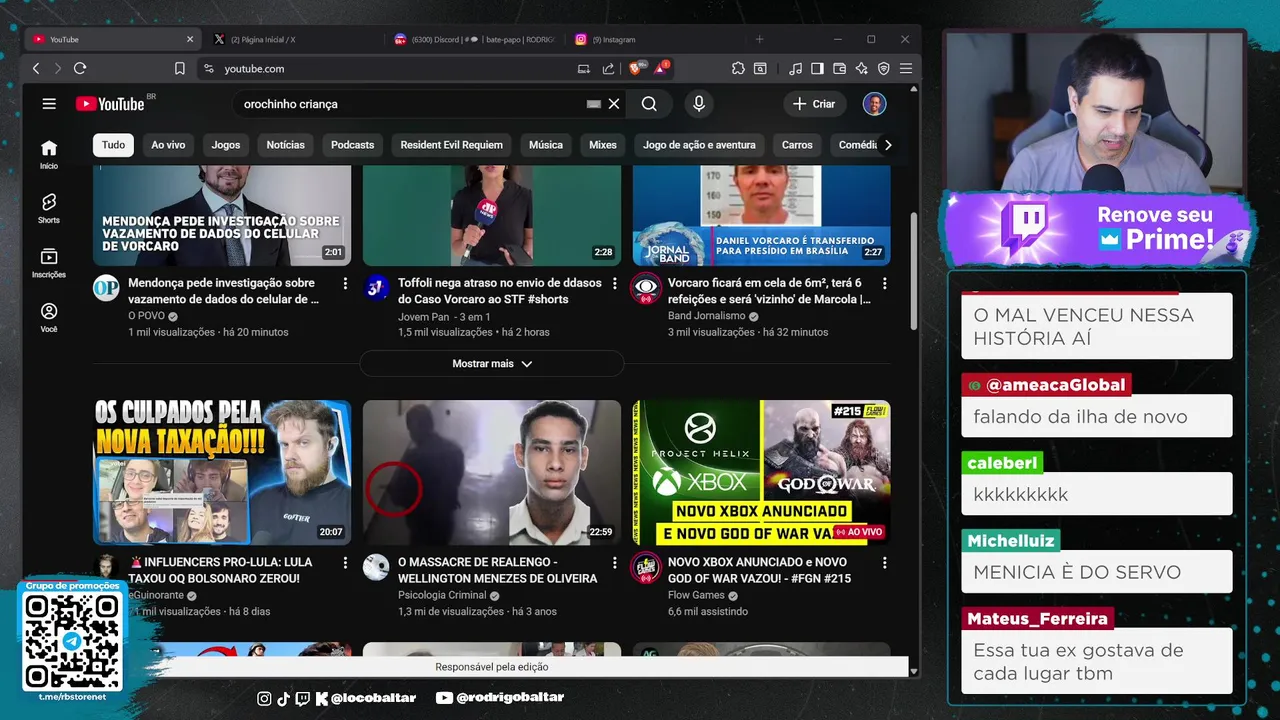Open Leo AI sparkle icon
1280x720 pixels.
861,68
